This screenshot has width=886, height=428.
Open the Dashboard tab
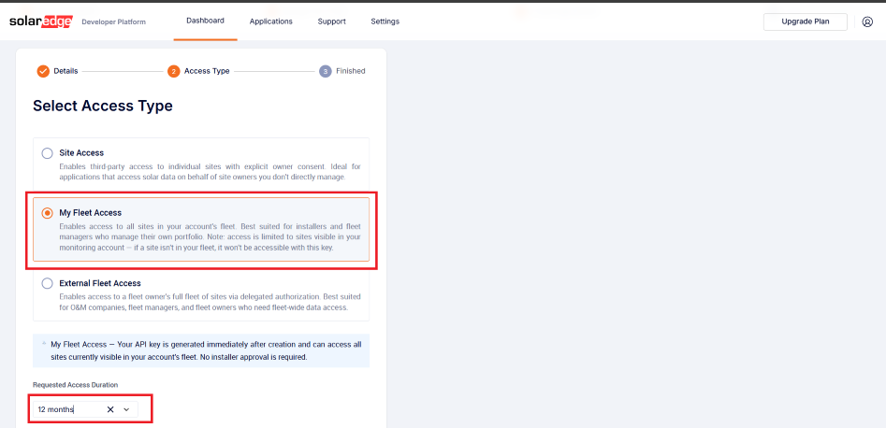coord(205,21)
